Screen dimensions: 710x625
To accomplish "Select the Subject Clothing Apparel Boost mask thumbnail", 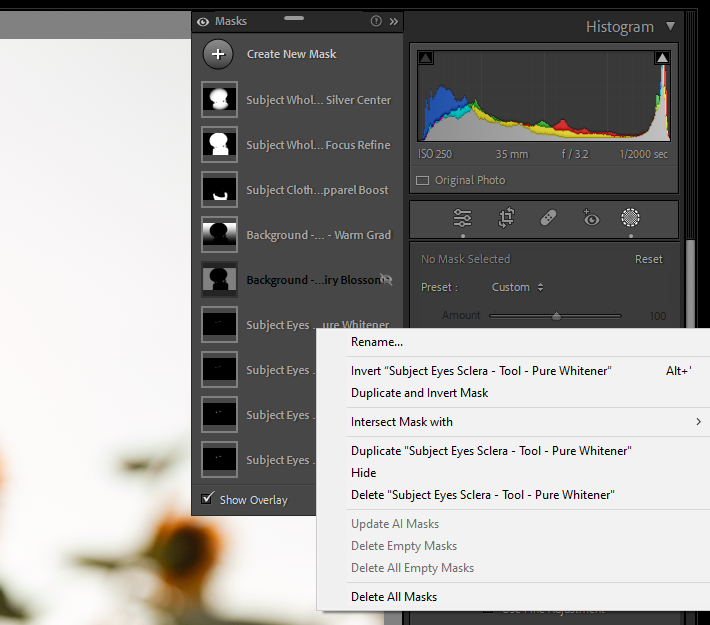I will 219,190.
